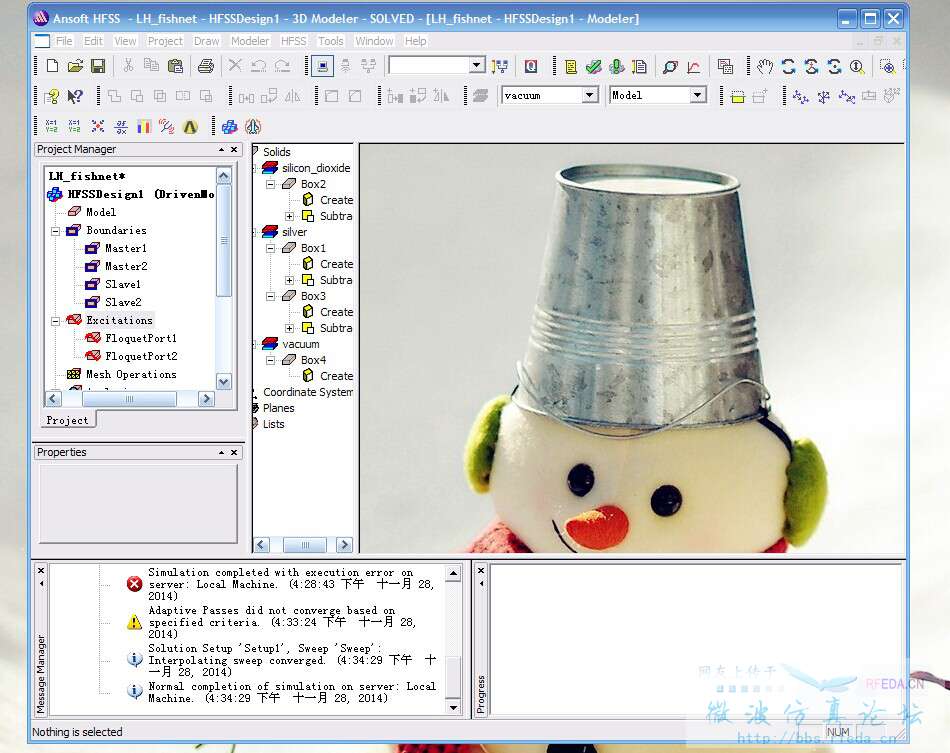Select the Pan hand tool
Screen dimensions: 950x753
[x=765, y=66]
